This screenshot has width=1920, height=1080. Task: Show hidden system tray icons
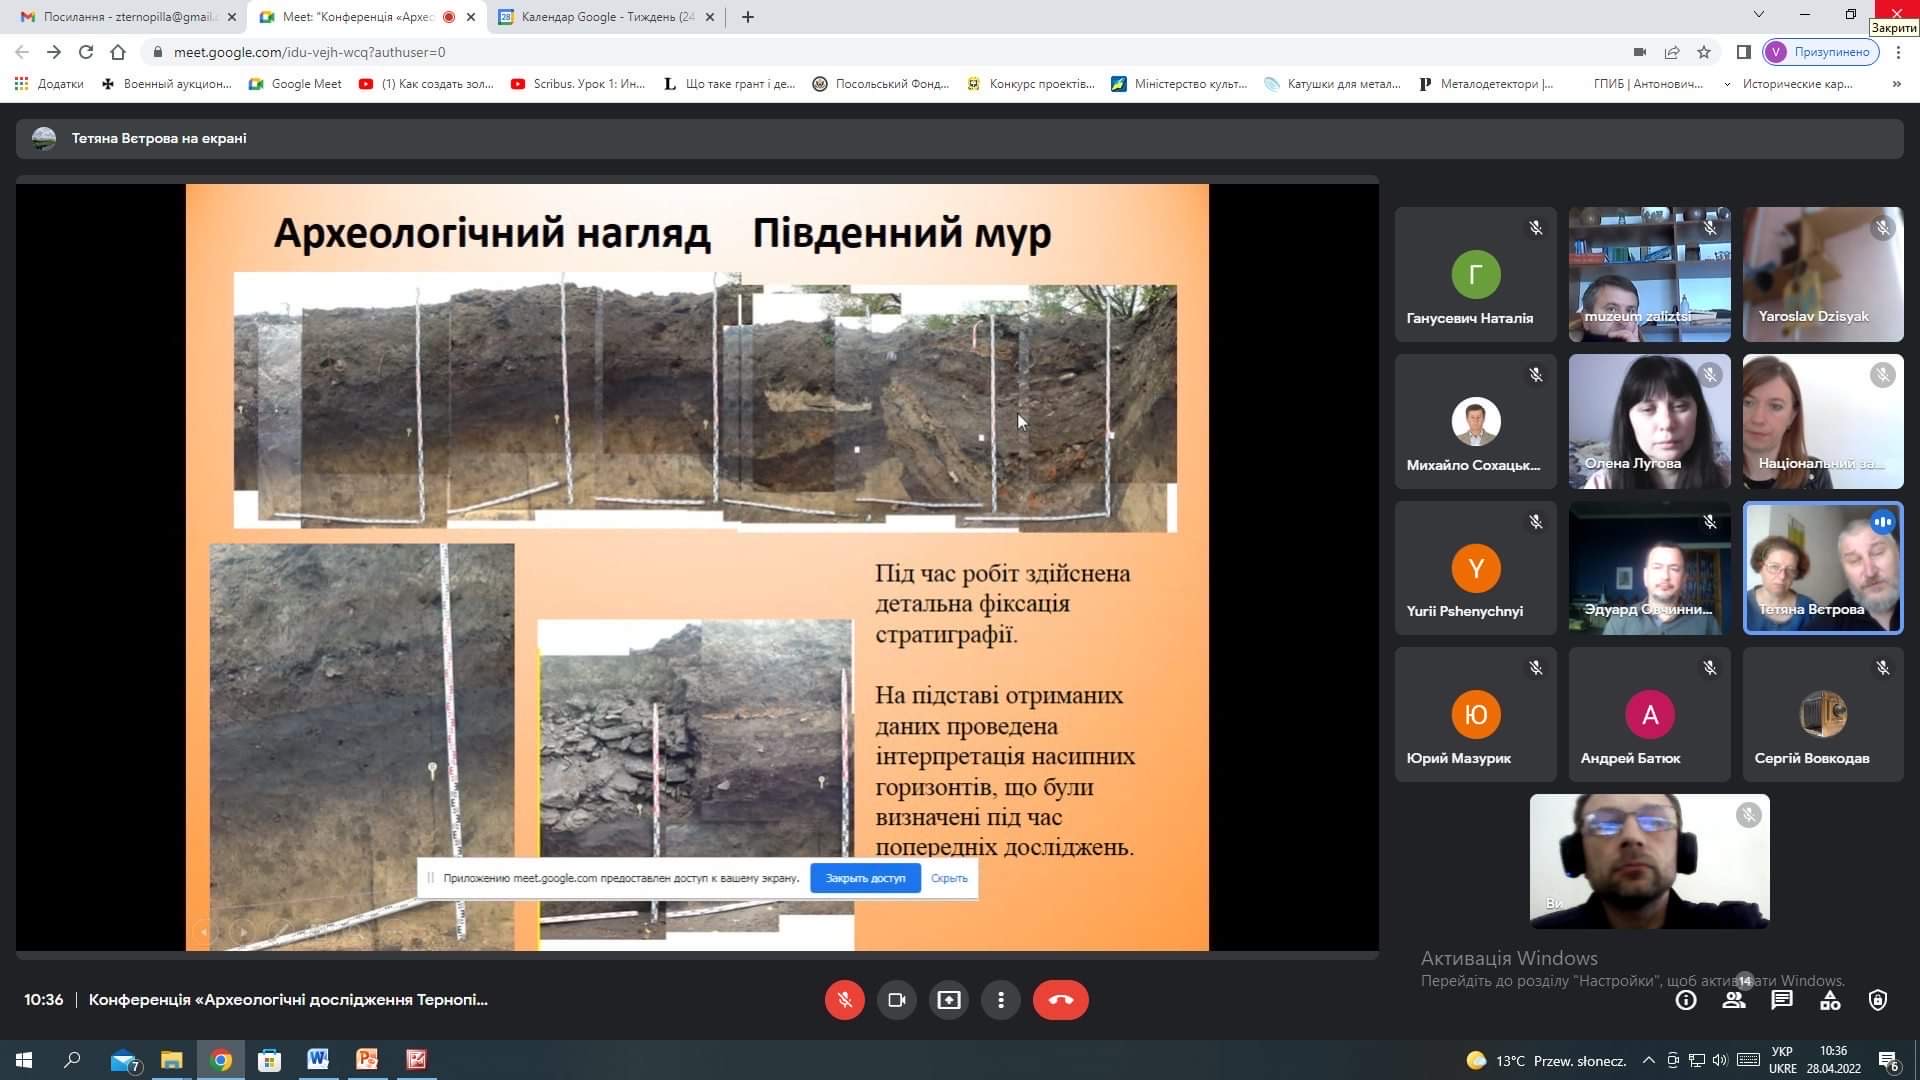(x=1648, y=1060)
